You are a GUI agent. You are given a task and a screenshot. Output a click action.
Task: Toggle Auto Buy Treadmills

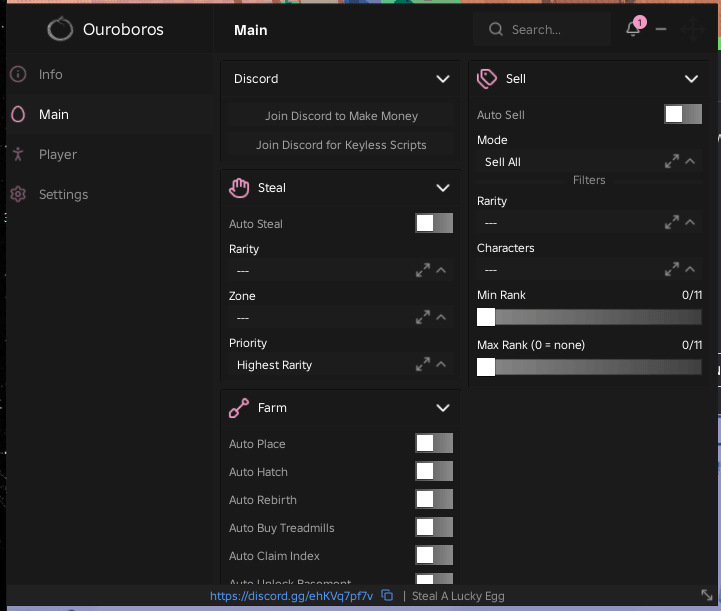434,527
